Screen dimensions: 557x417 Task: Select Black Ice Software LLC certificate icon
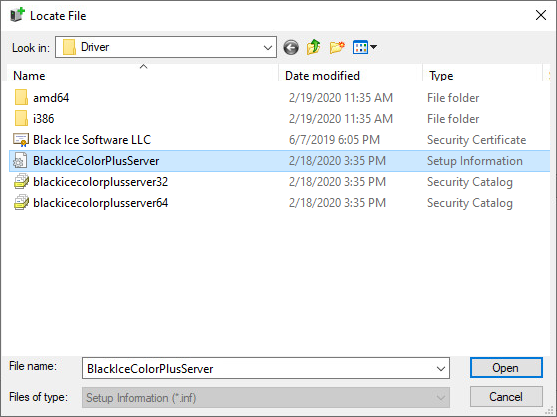pyautogui.click(x=21, y=140)
